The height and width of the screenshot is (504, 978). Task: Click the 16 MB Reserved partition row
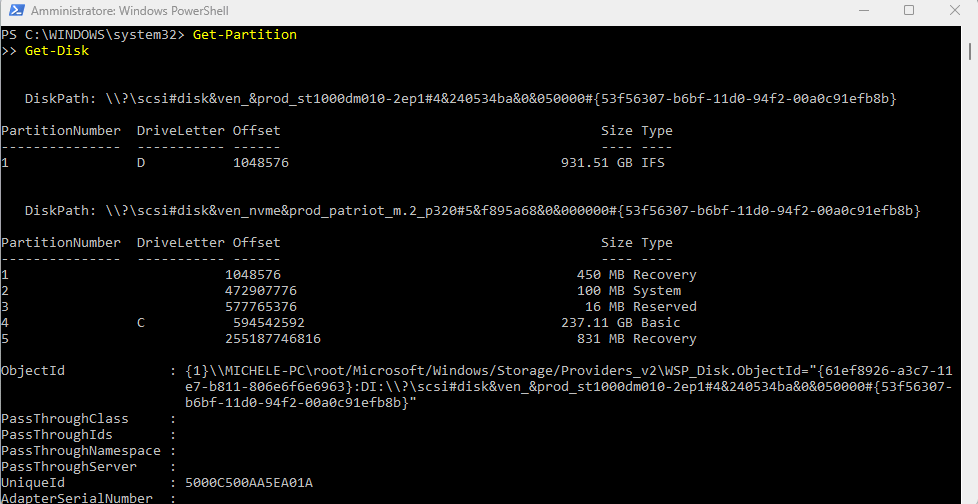pyautogui.click(x=349, y=307)
